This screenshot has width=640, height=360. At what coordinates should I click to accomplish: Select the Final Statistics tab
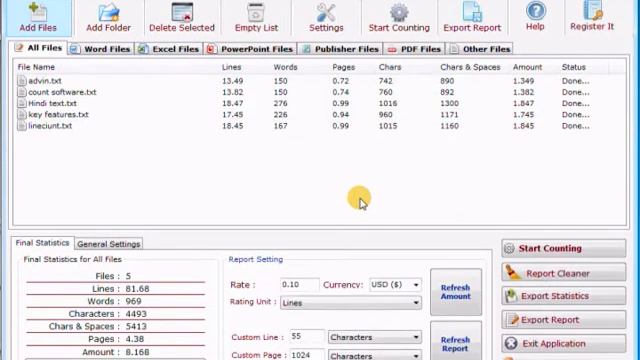click(x=42, y=243)
